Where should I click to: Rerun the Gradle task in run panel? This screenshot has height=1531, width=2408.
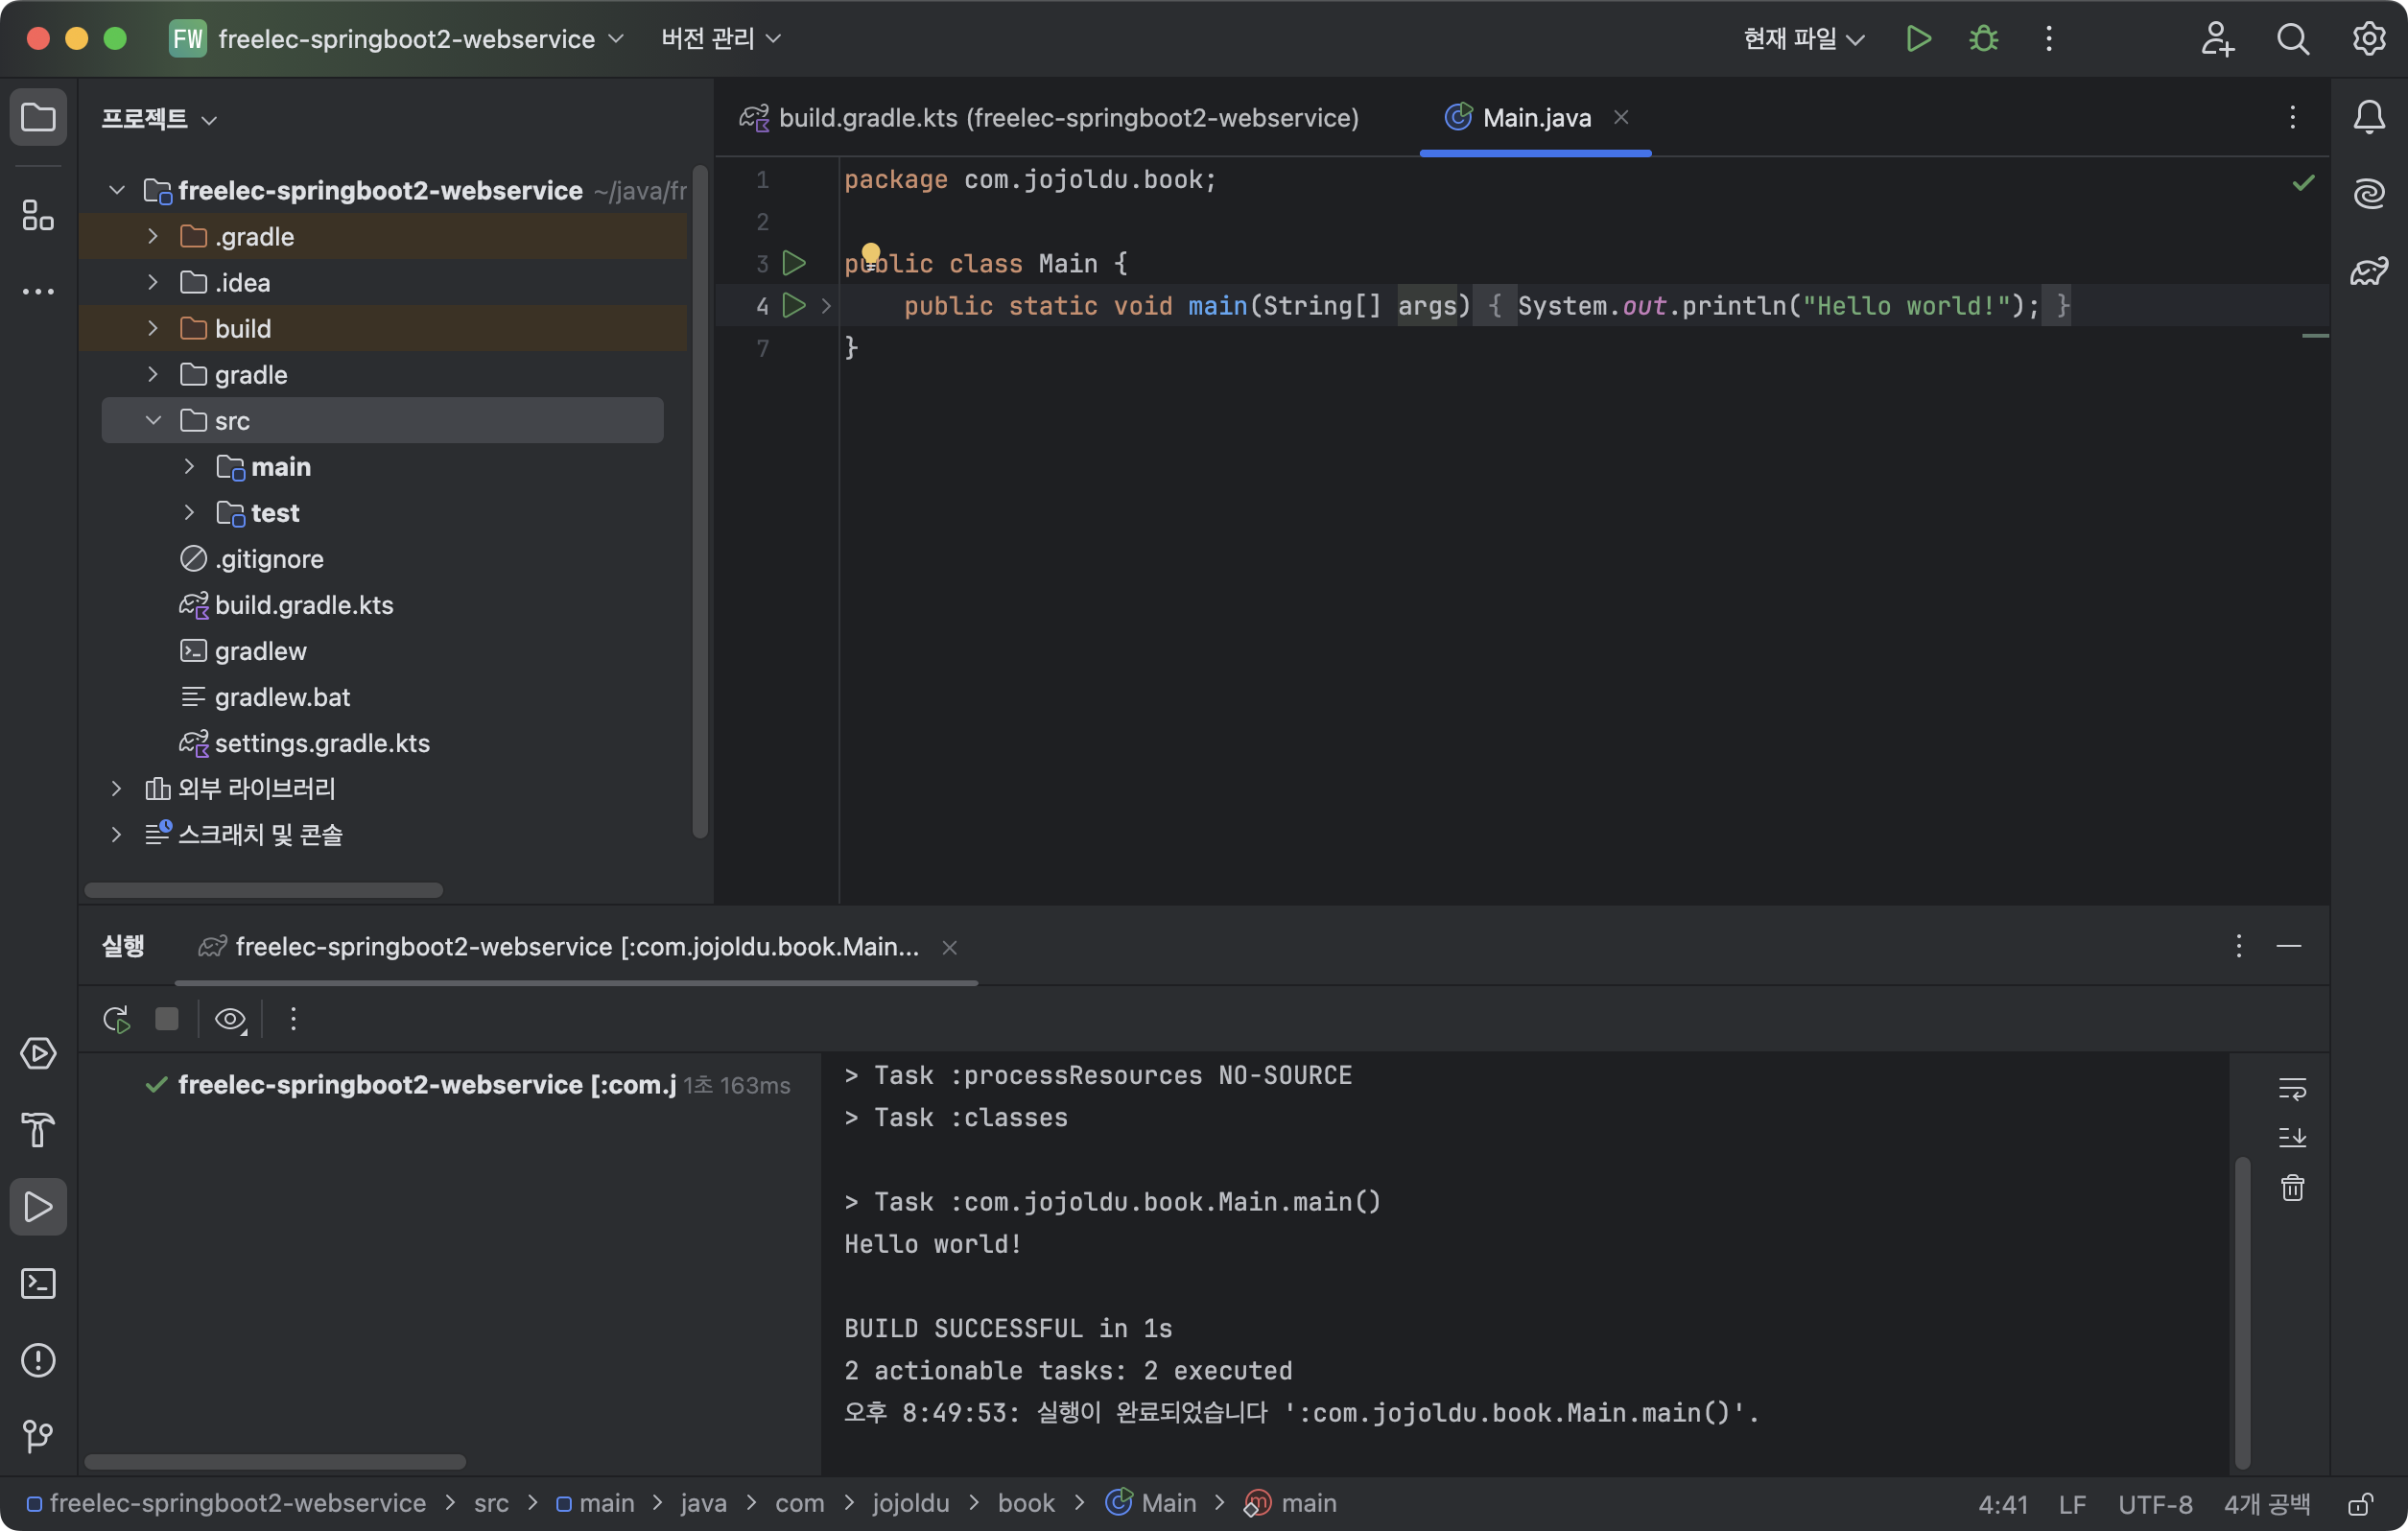117,1019
